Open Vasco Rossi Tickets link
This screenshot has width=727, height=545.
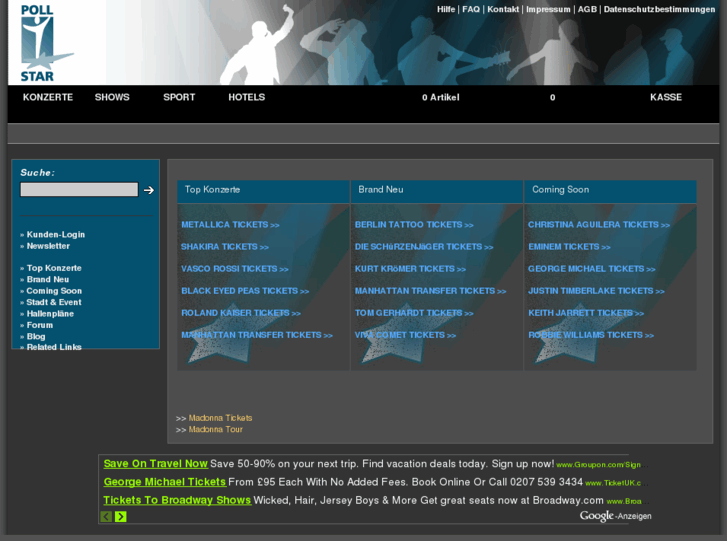pyautogui.click(x=235, y=269)
